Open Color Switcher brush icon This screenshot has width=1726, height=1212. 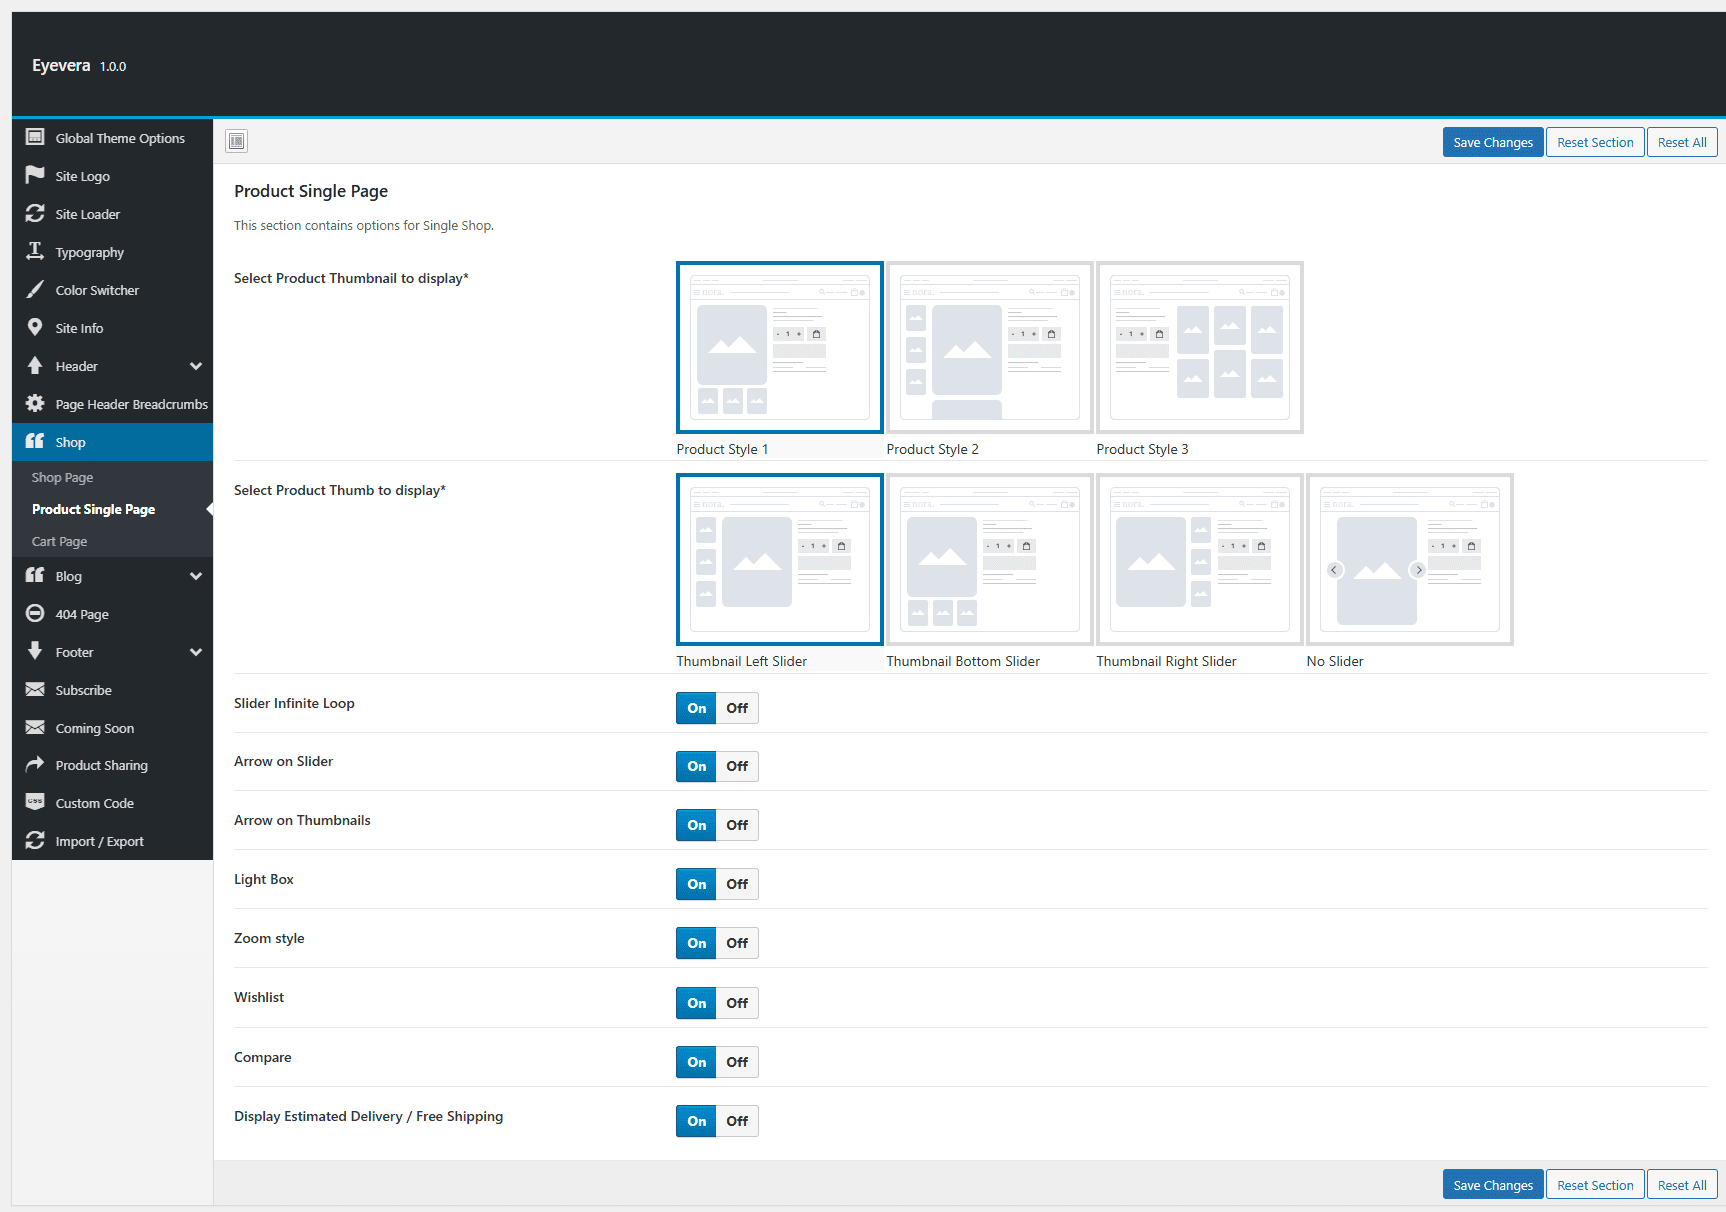35,289
